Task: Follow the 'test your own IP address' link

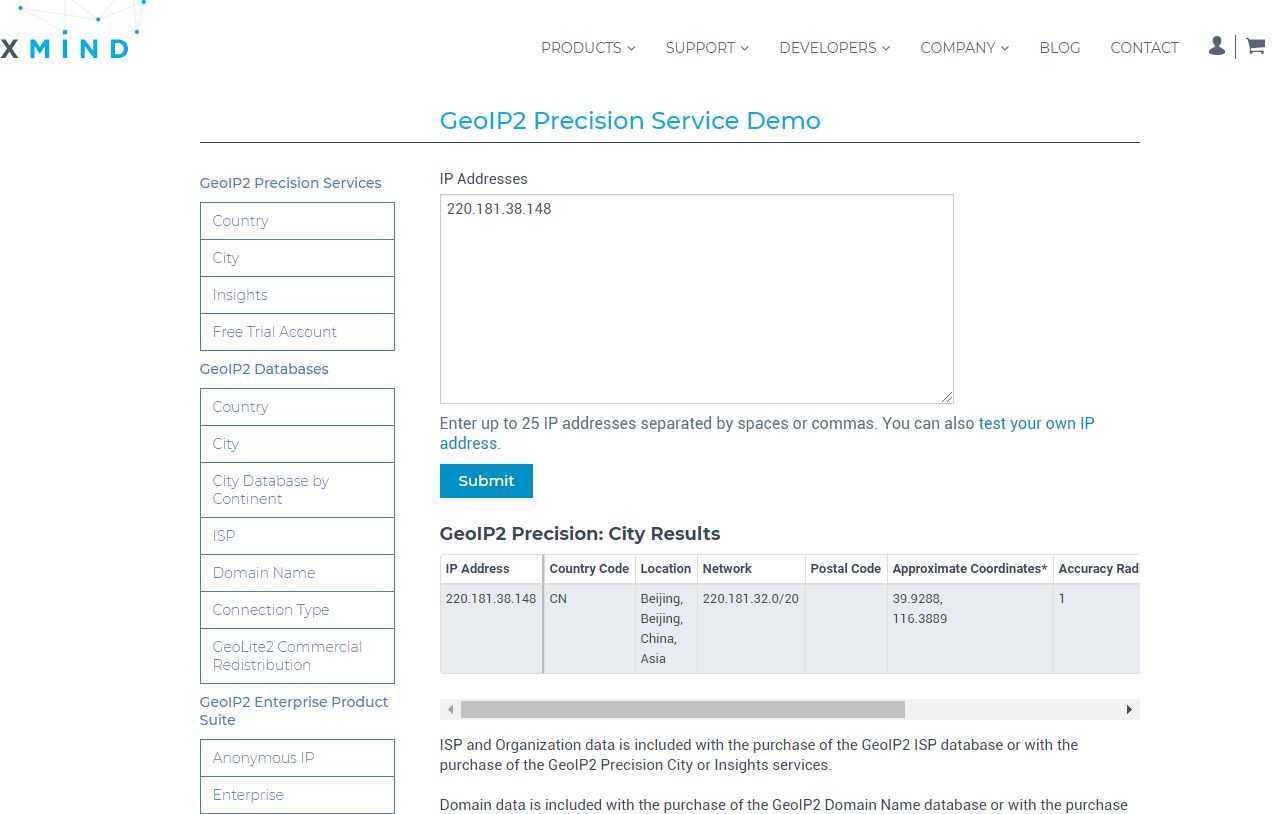Action: click(767, 433)
